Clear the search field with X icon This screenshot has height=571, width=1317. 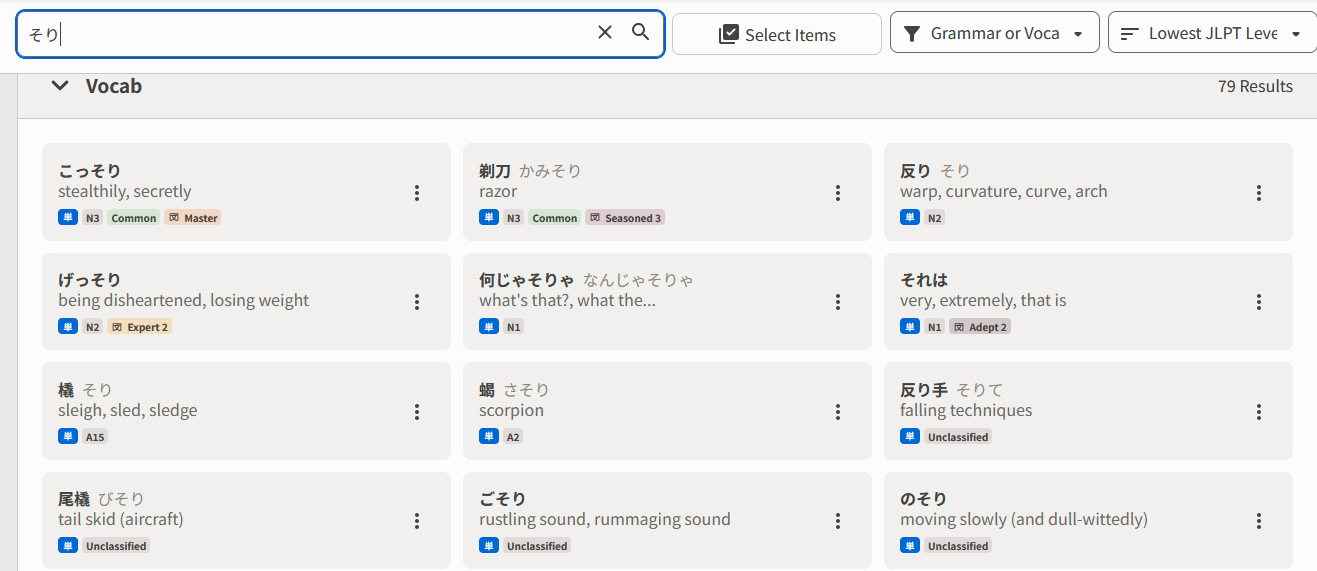605,33
